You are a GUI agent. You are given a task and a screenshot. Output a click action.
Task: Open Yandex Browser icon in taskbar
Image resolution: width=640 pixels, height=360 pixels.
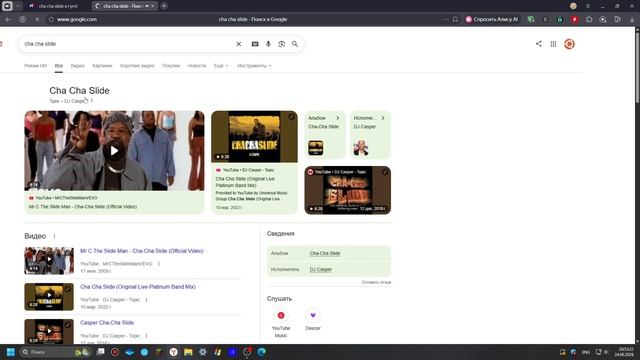[x=173, y=352]
